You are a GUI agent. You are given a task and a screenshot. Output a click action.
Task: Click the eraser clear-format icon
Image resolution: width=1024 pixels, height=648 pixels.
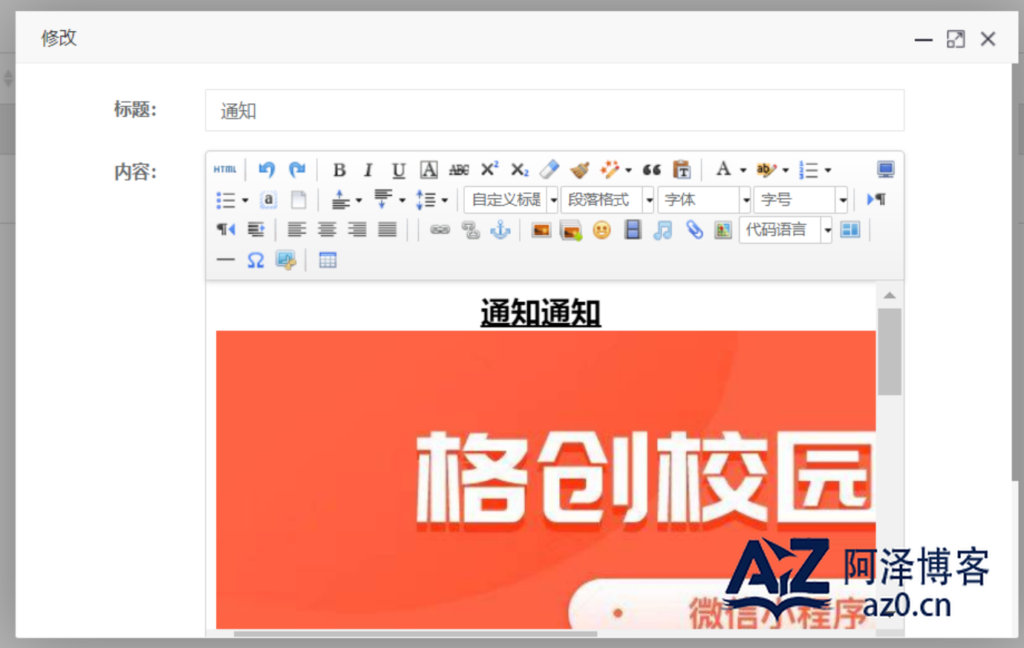pyautogui.click(x=549, y=170)
